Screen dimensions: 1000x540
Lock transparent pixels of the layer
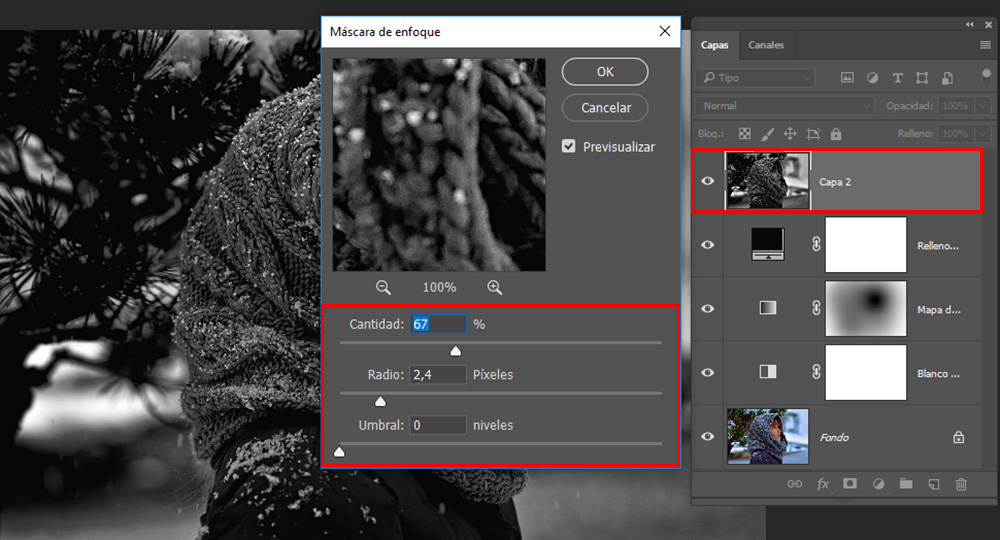click(744, 133)
